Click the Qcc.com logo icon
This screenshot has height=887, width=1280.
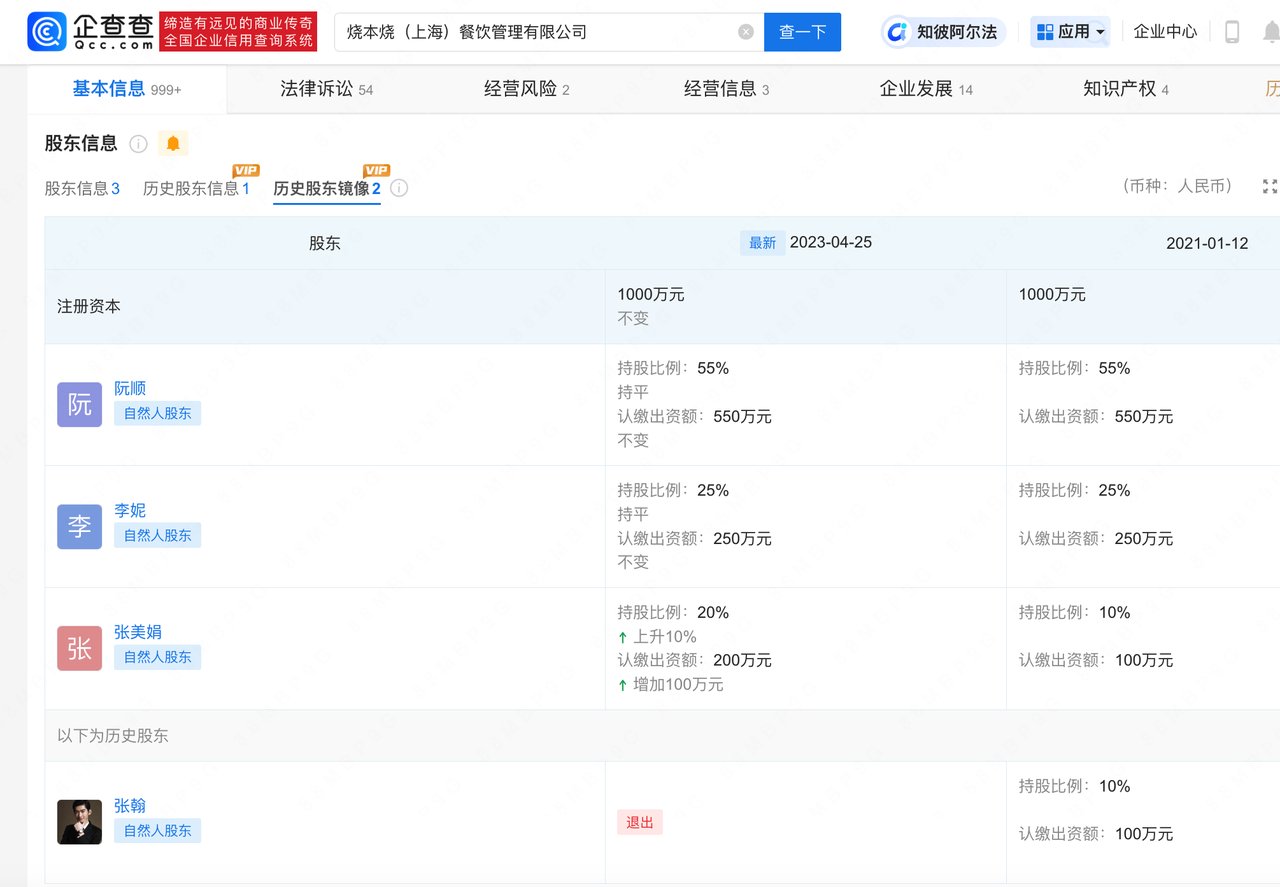[47, 32]
